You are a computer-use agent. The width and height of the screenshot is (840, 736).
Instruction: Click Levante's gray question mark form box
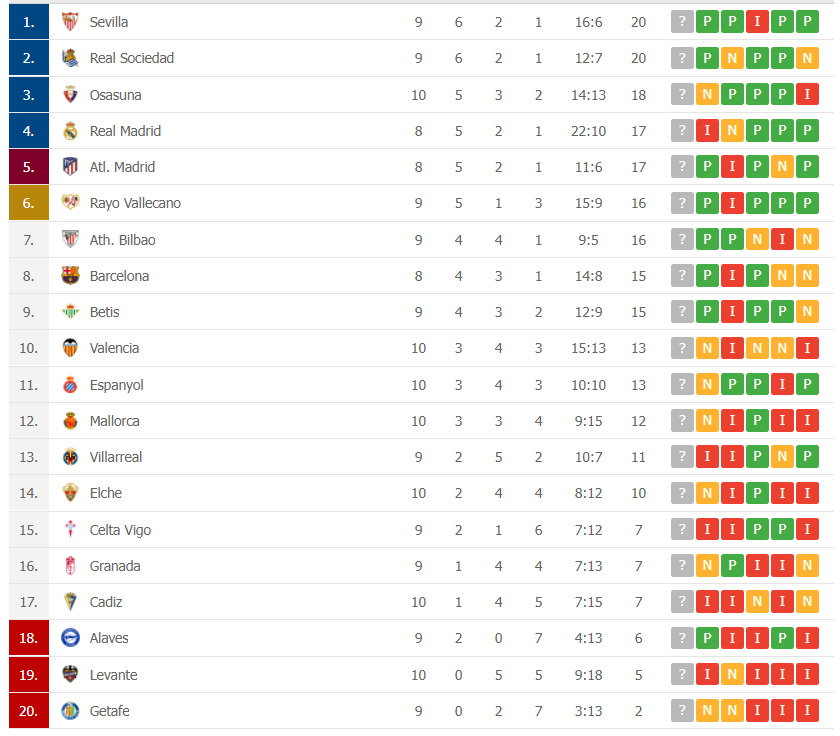(682, 675)
